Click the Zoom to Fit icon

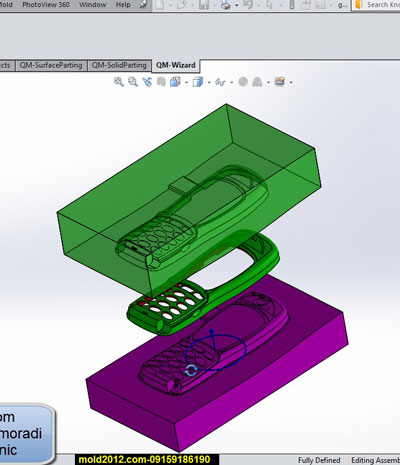coord(119,82)
